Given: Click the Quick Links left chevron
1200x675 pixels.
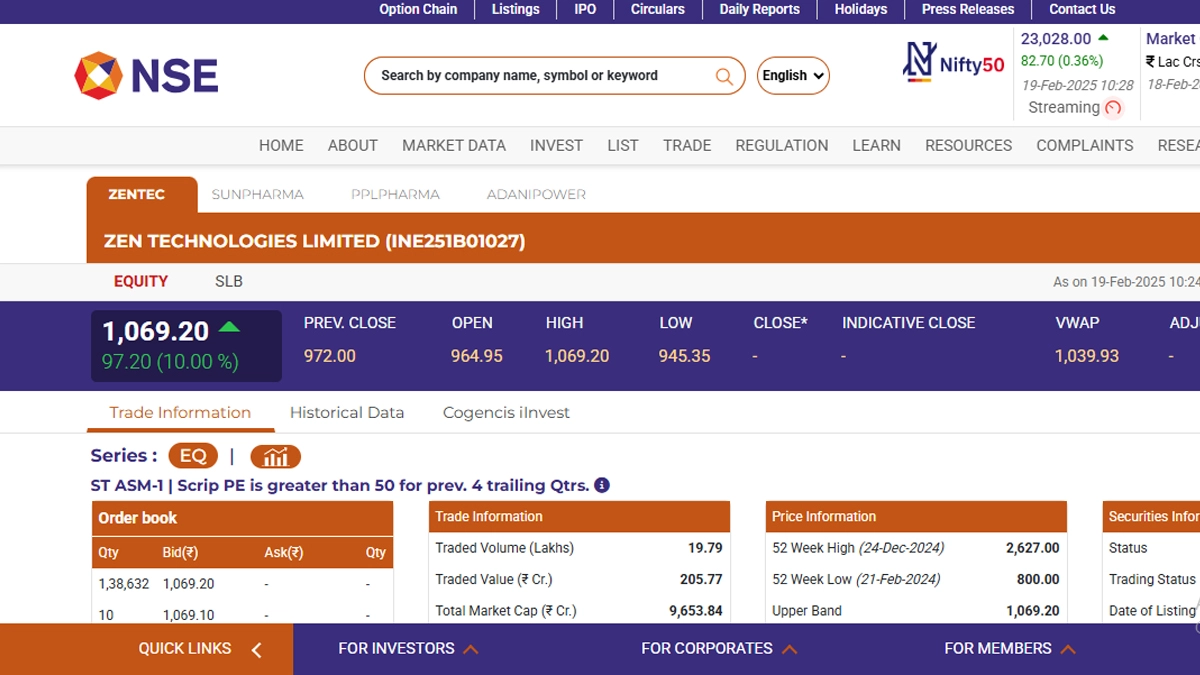Looking at the screenshot, I should [x=256, y=650].
